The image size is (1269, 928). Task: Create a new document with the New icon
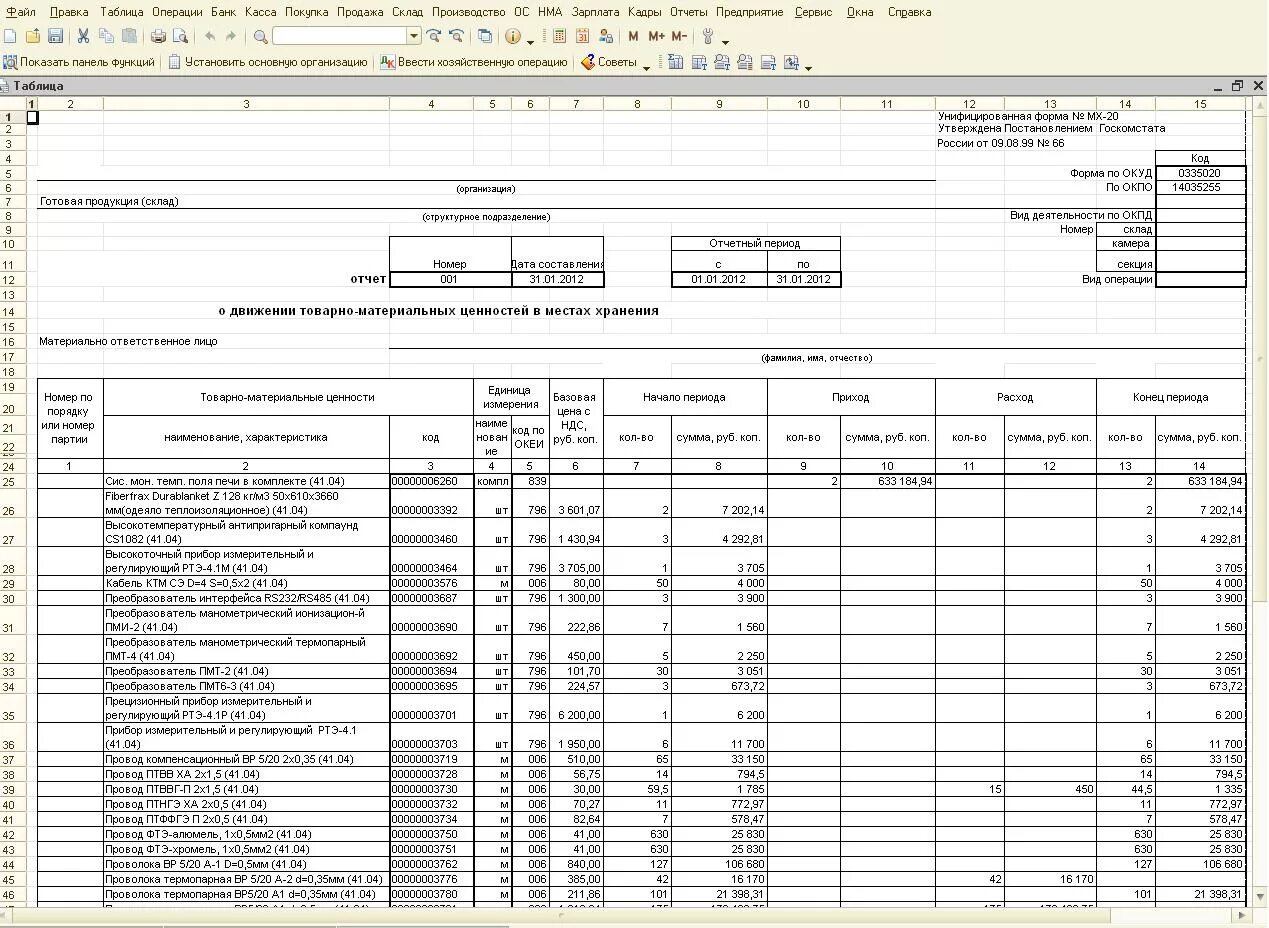pos(10,36)
